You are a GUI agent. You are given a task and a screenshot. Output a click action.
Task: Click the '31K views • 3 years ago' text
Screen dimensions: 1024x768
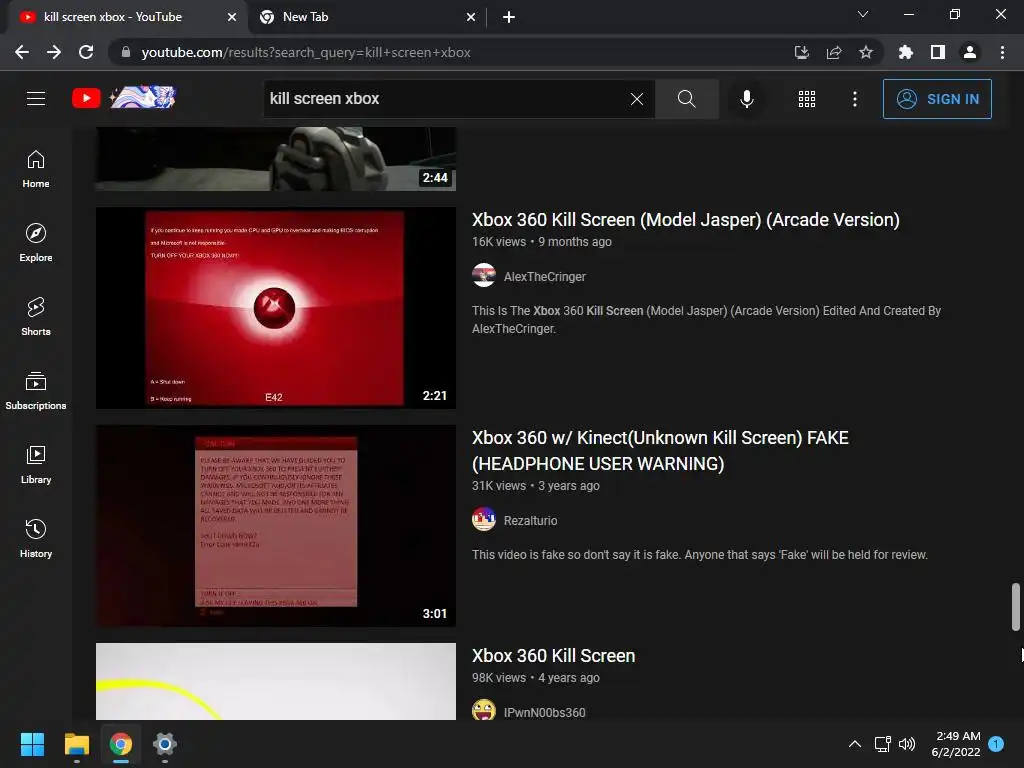pyautogui.click(x=536, y=486)
